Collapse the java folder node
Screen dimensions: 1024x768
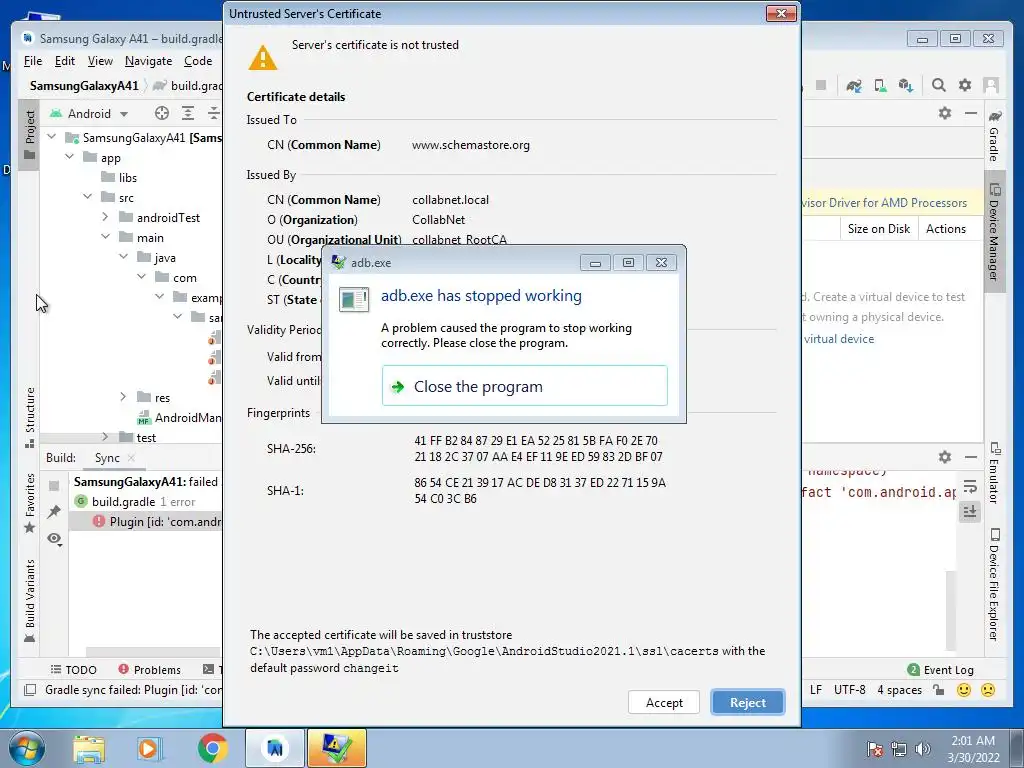click(x=123, y=257)
